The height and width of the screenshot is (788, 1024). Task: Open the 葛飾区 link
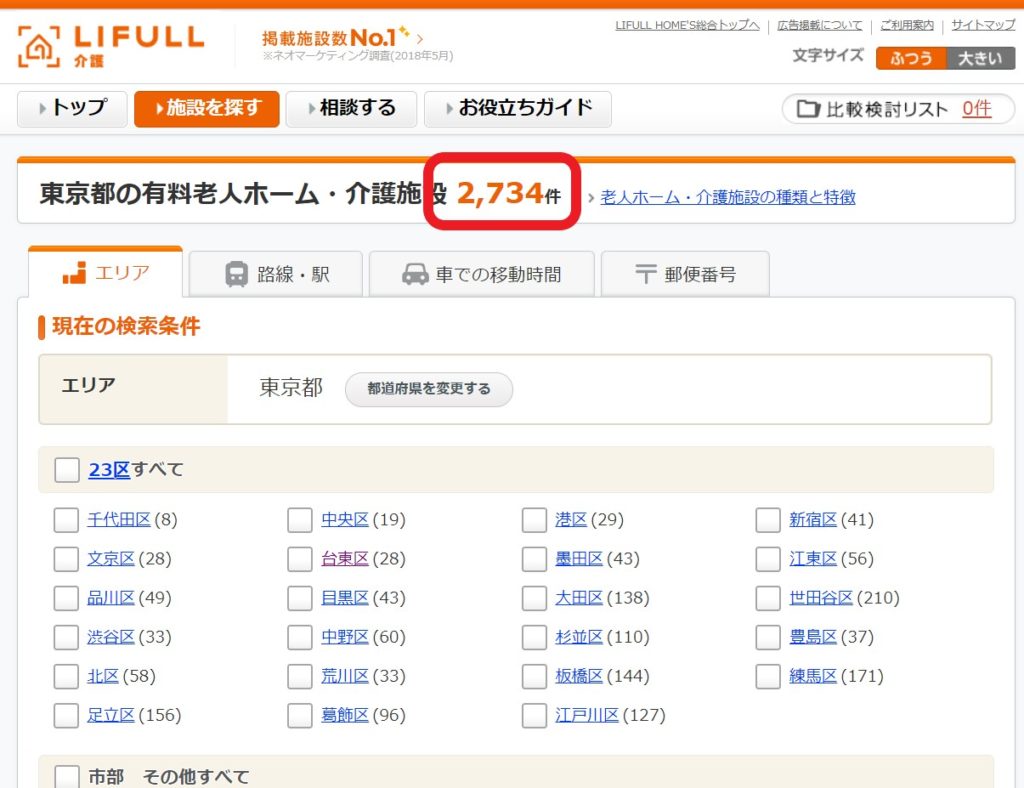[x=345, y=716]
